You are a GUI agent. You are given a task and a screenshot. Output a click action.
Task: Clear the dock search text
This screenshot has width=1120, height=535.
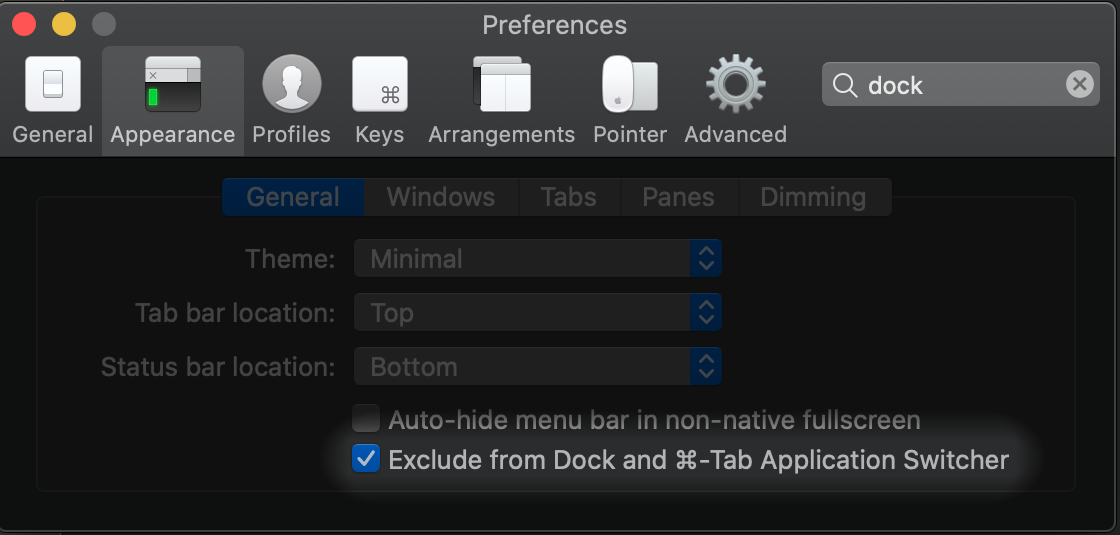coord(1079,85)
